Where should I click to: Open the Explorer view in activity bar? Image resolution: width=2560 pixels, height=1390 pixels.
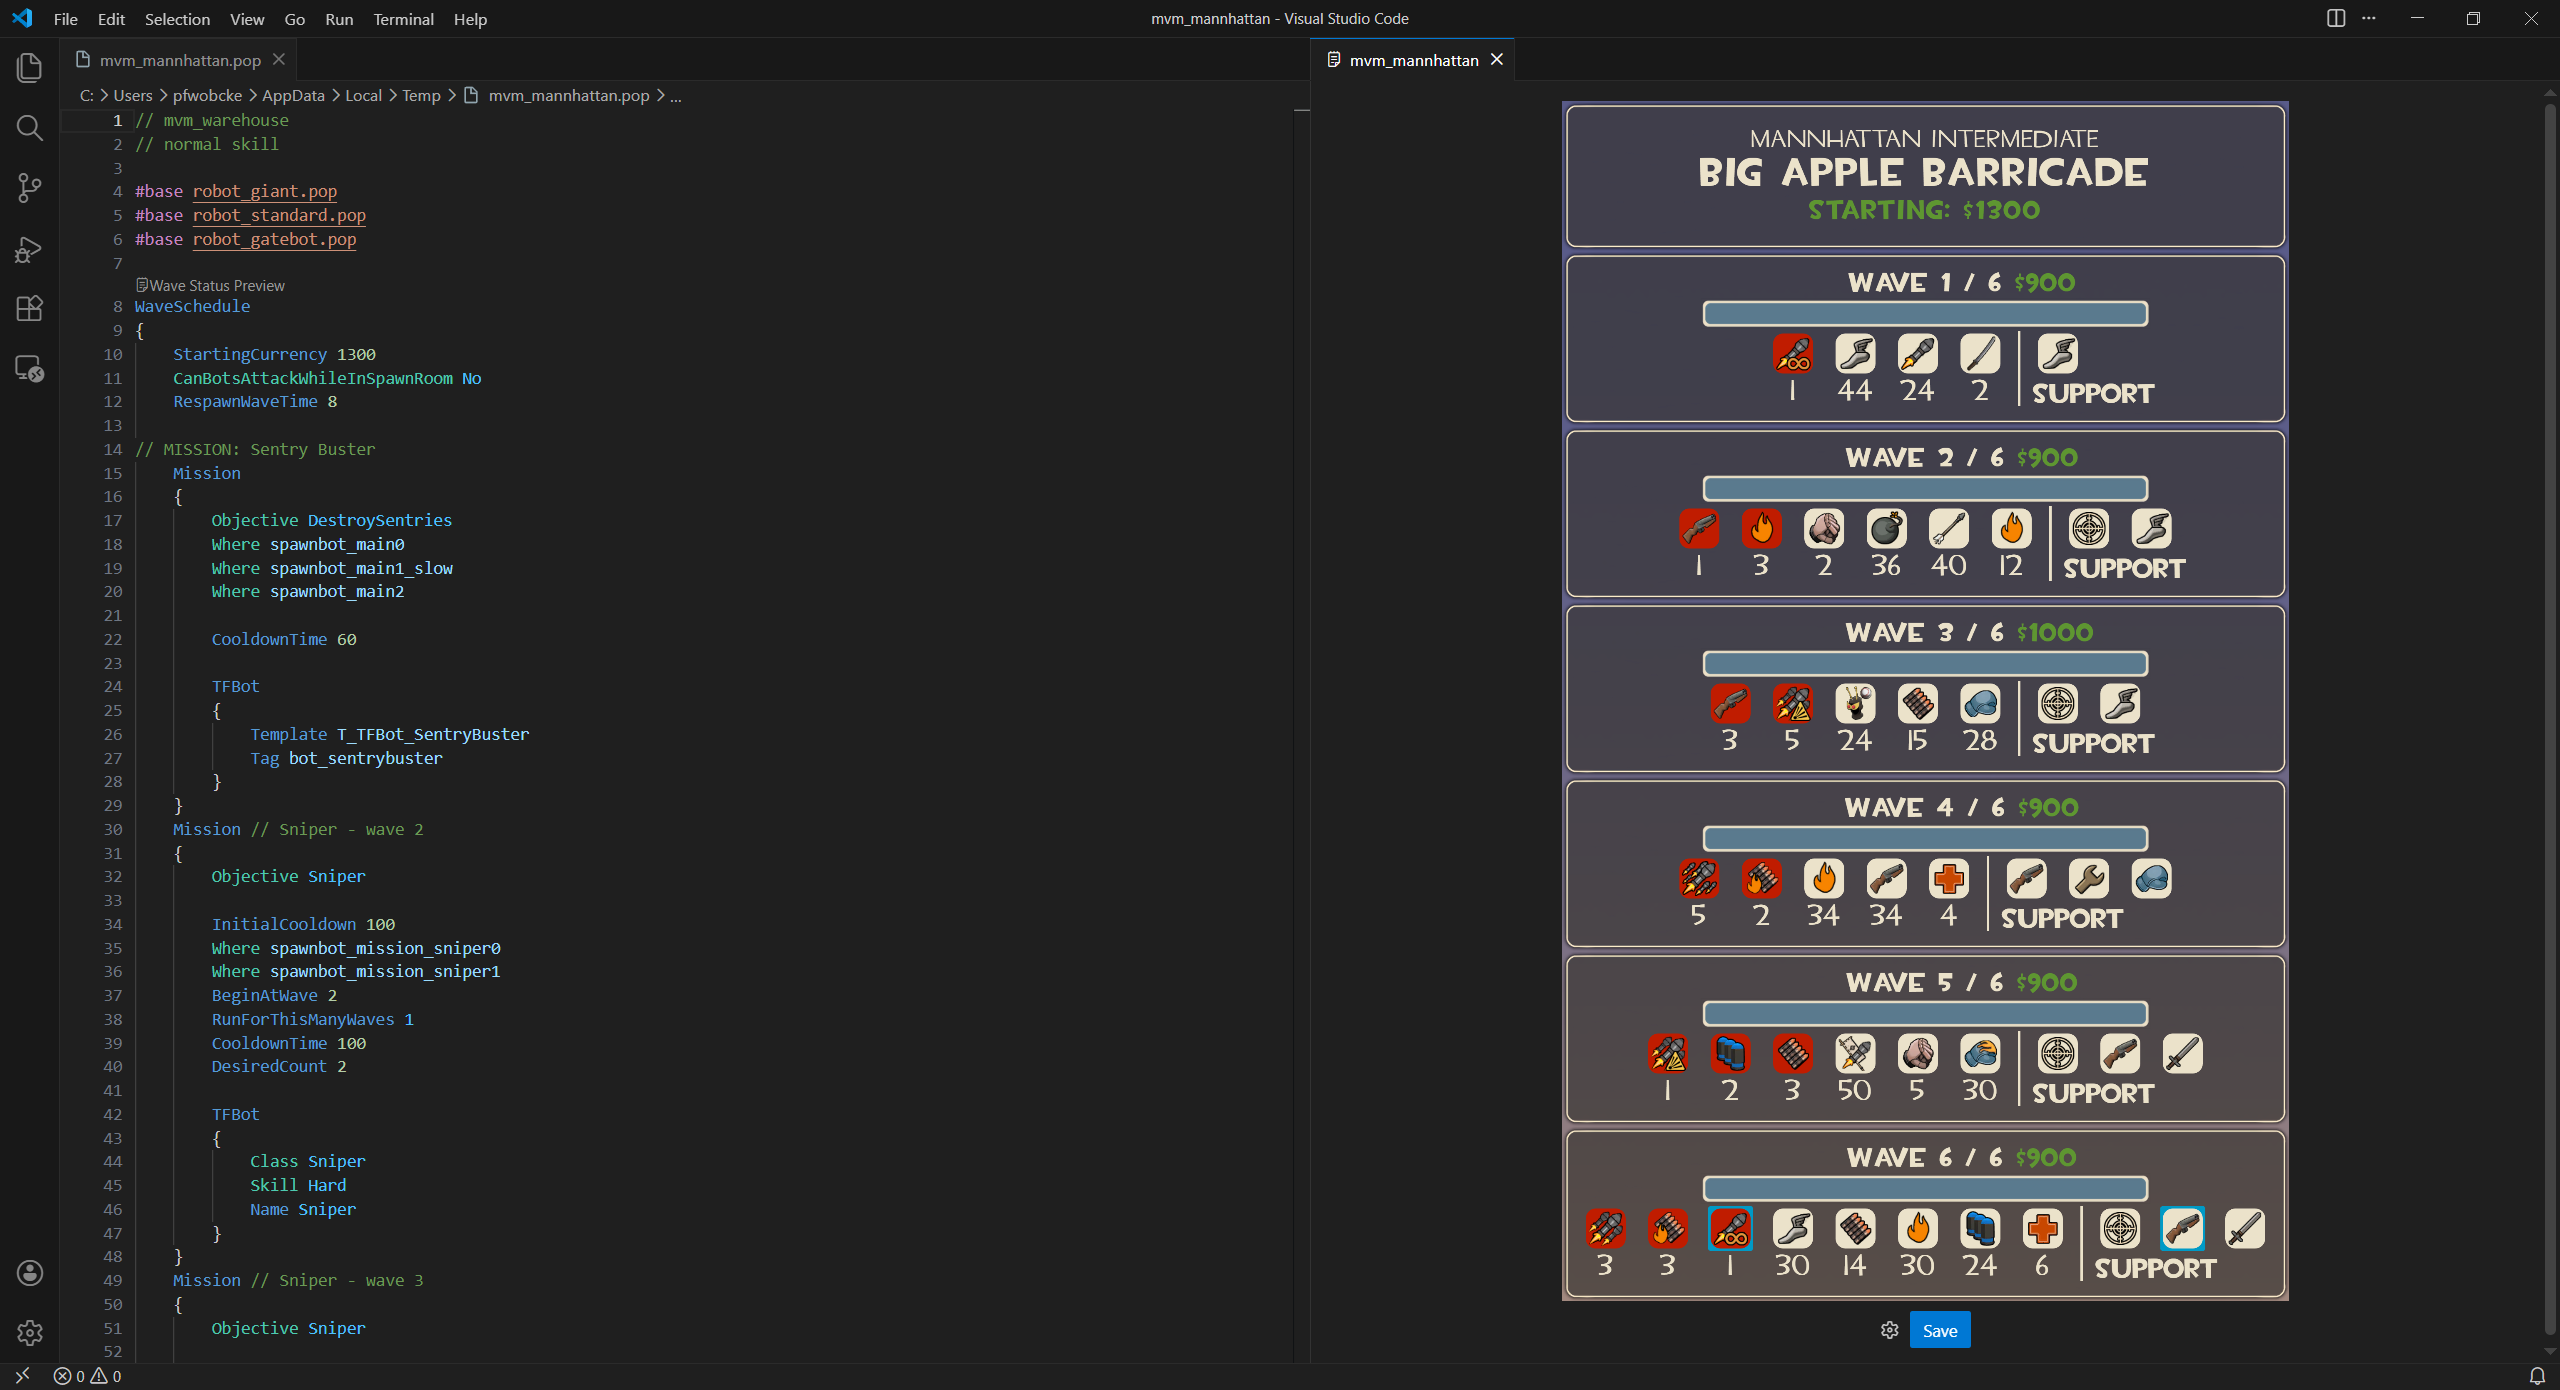pos(29,68)
